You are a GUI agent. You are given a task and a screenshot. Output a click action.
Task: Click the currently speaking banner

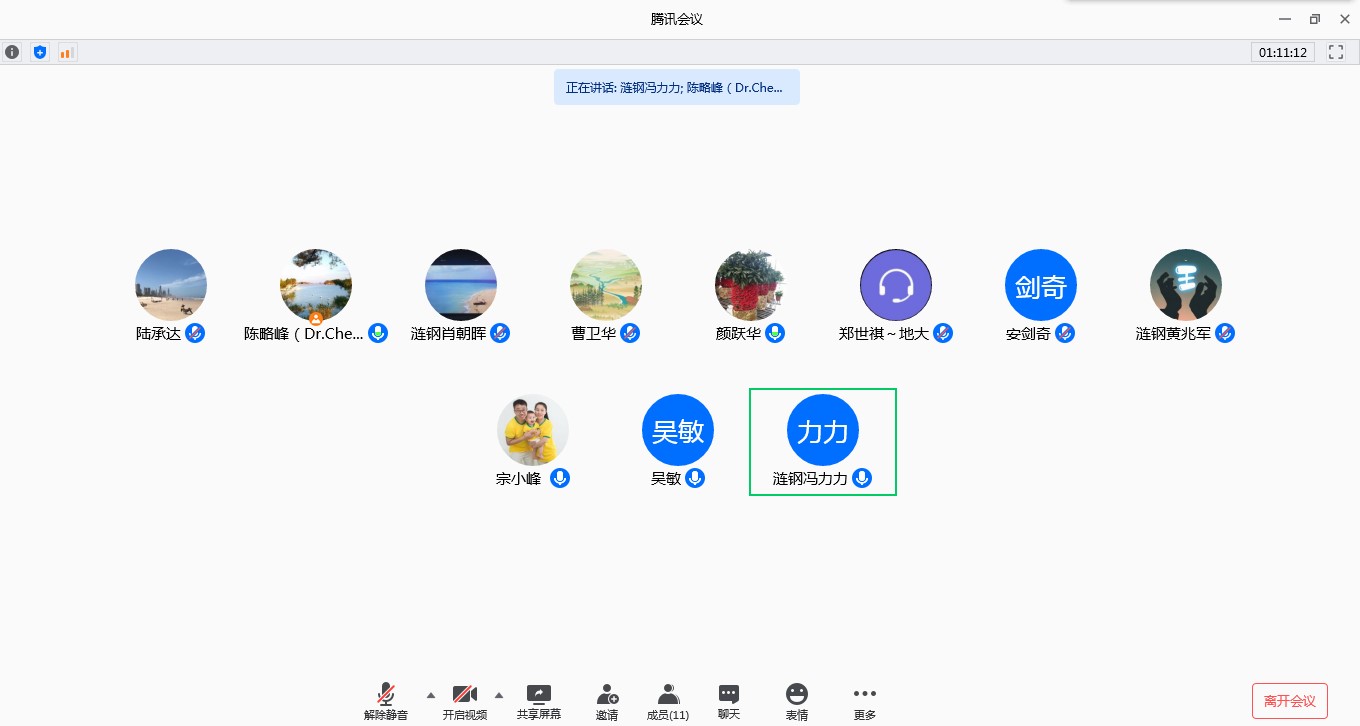point(676,87)
